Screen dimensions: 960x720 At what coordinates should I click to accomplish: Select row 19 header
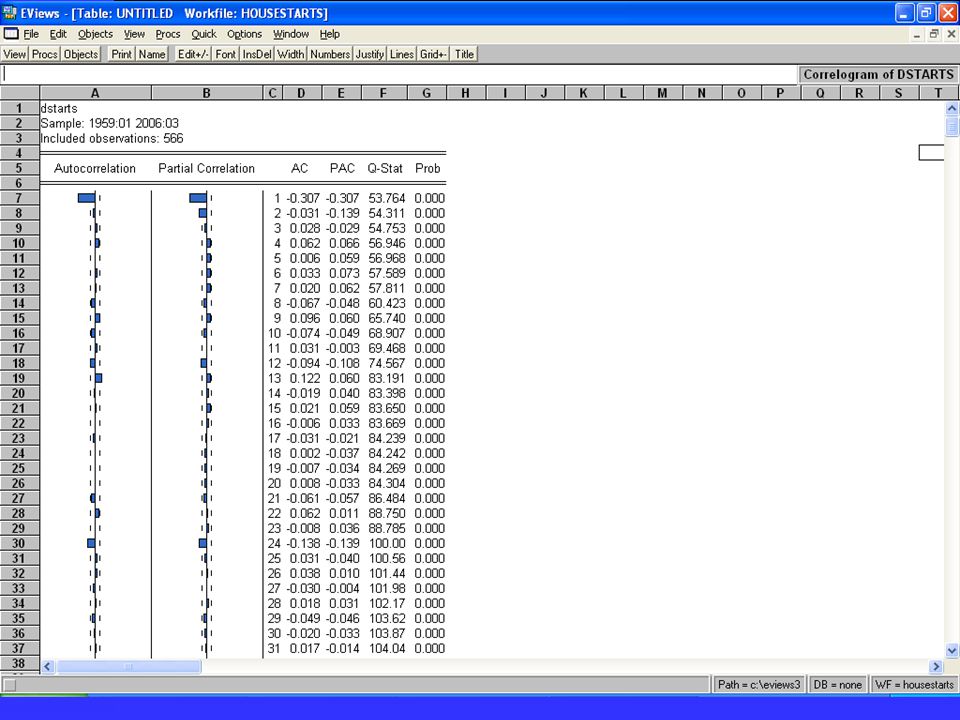[19, 378]
